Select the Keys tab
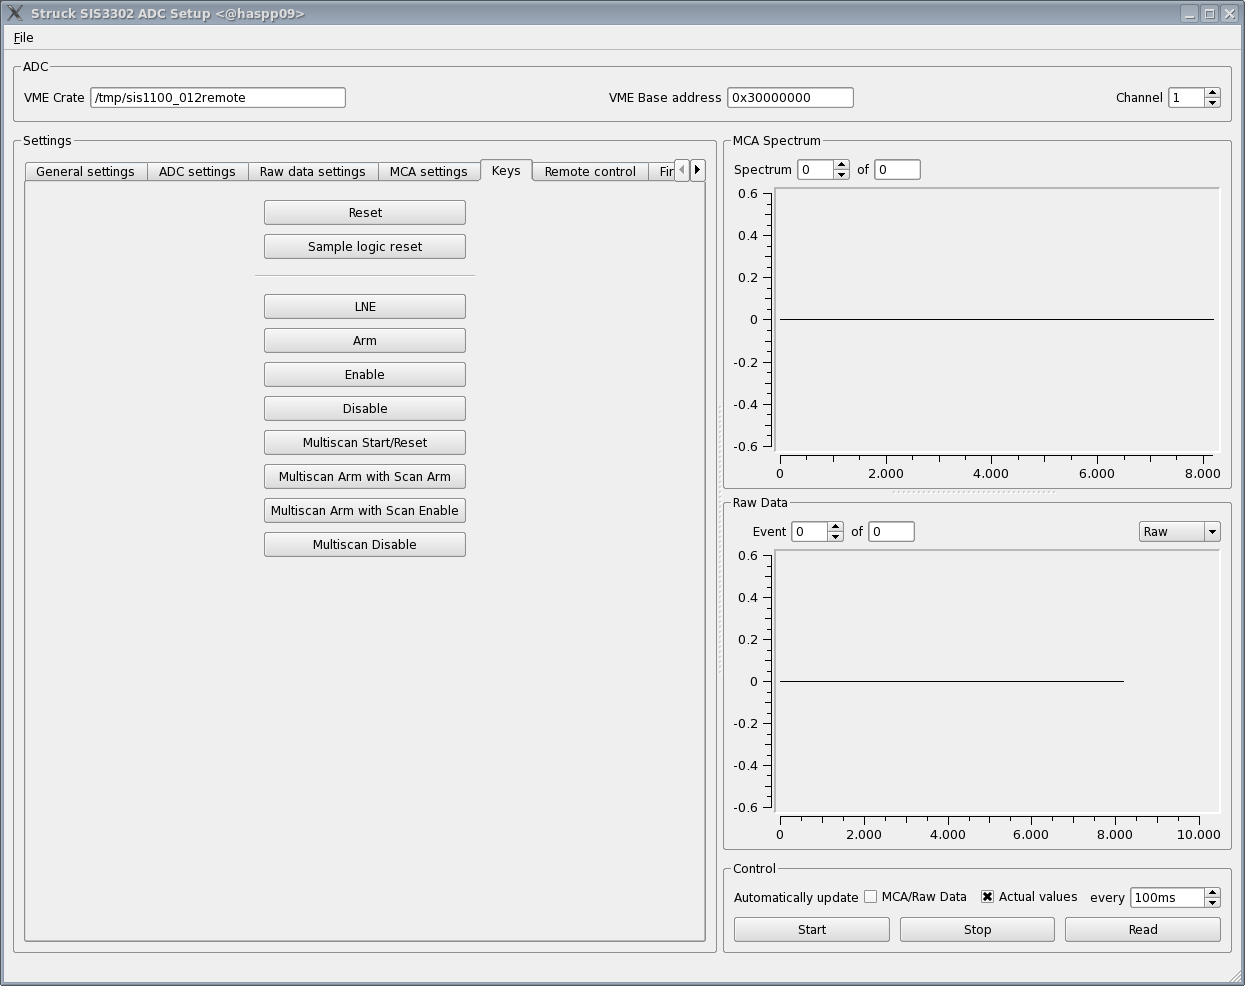1245x986 pixels. click(506, 170)
